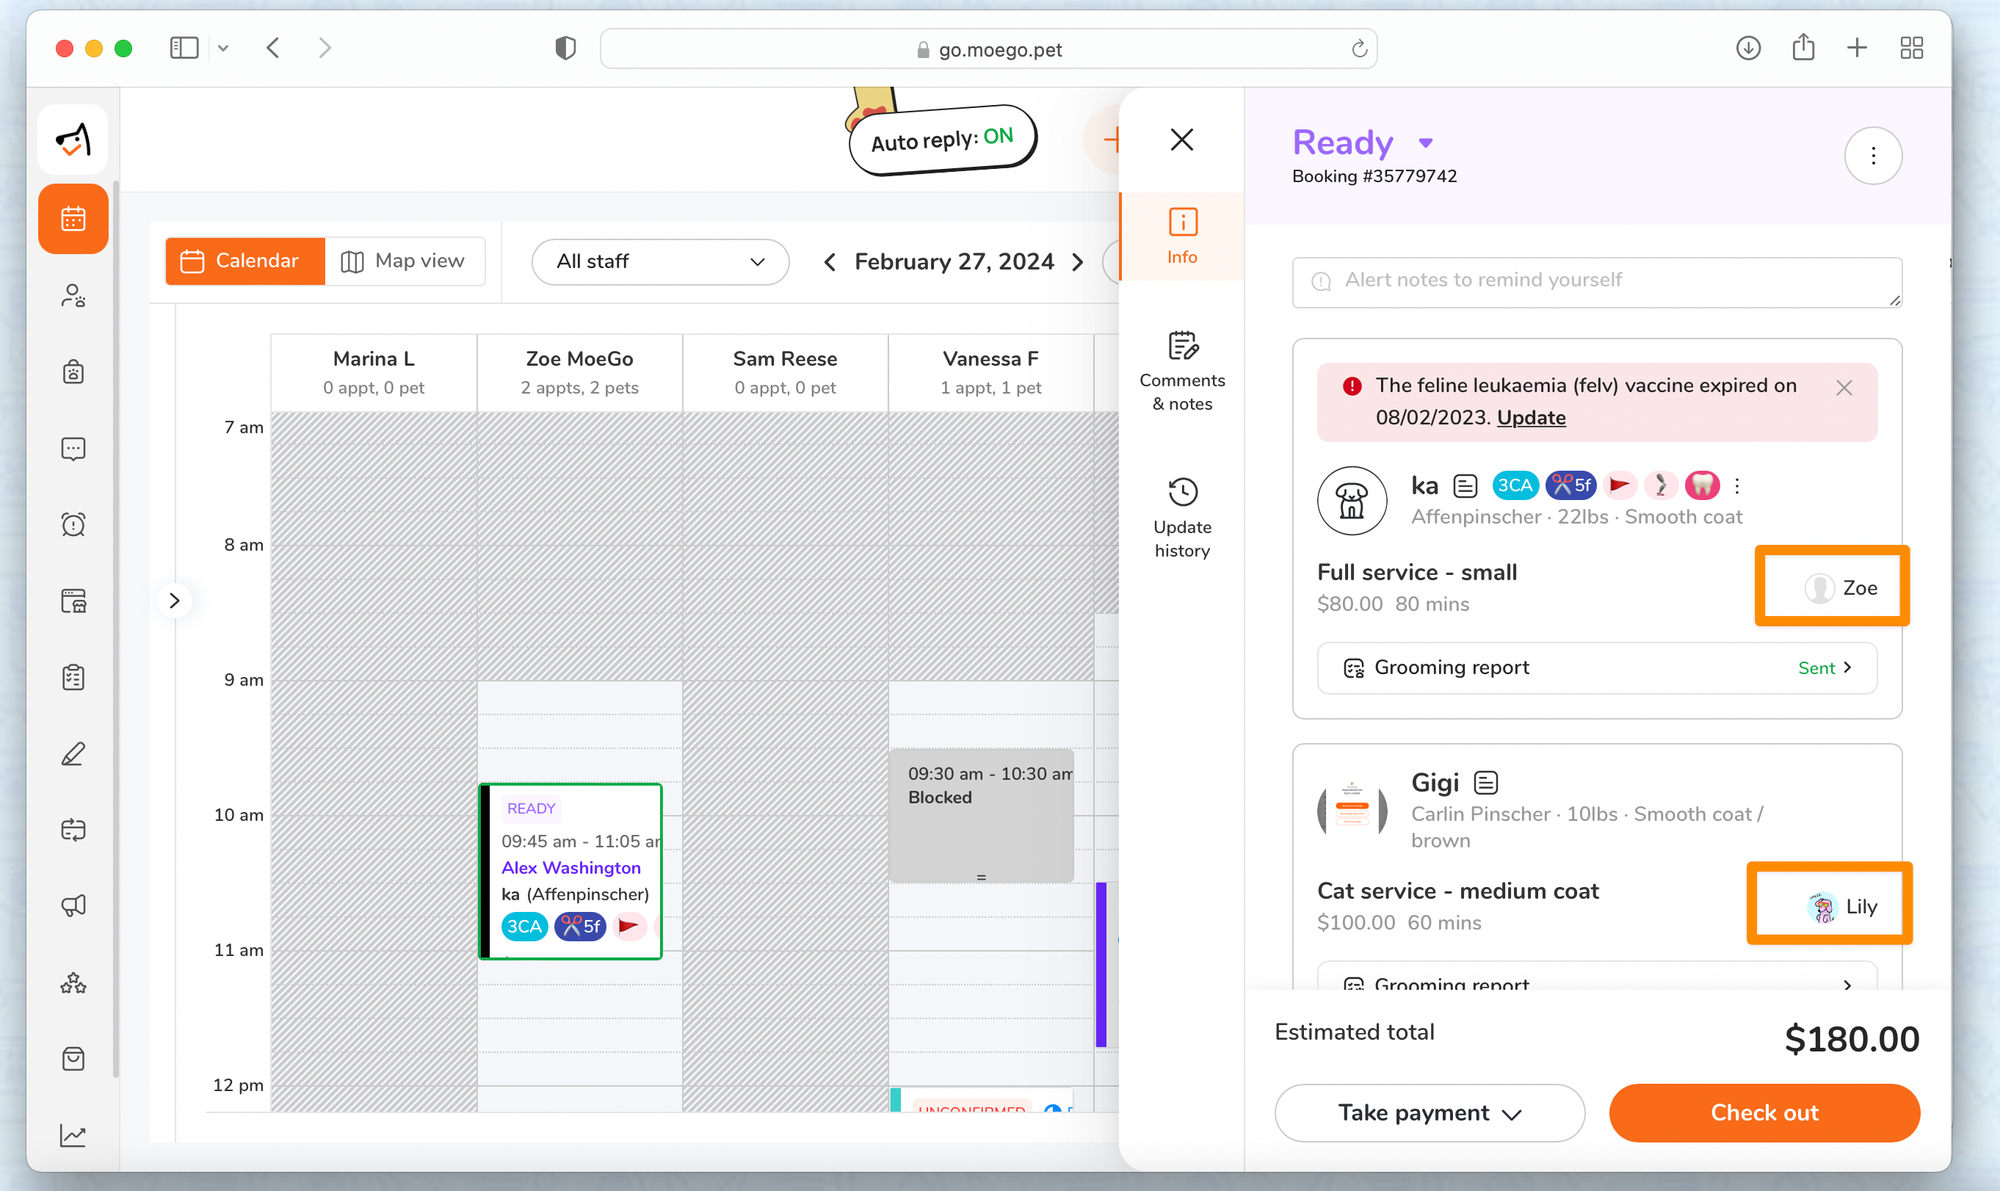Image resolution: width=2000 pixels, height=1191 pixels.
Task: Click the Update vaccine link
Action: click(1531, 418)
